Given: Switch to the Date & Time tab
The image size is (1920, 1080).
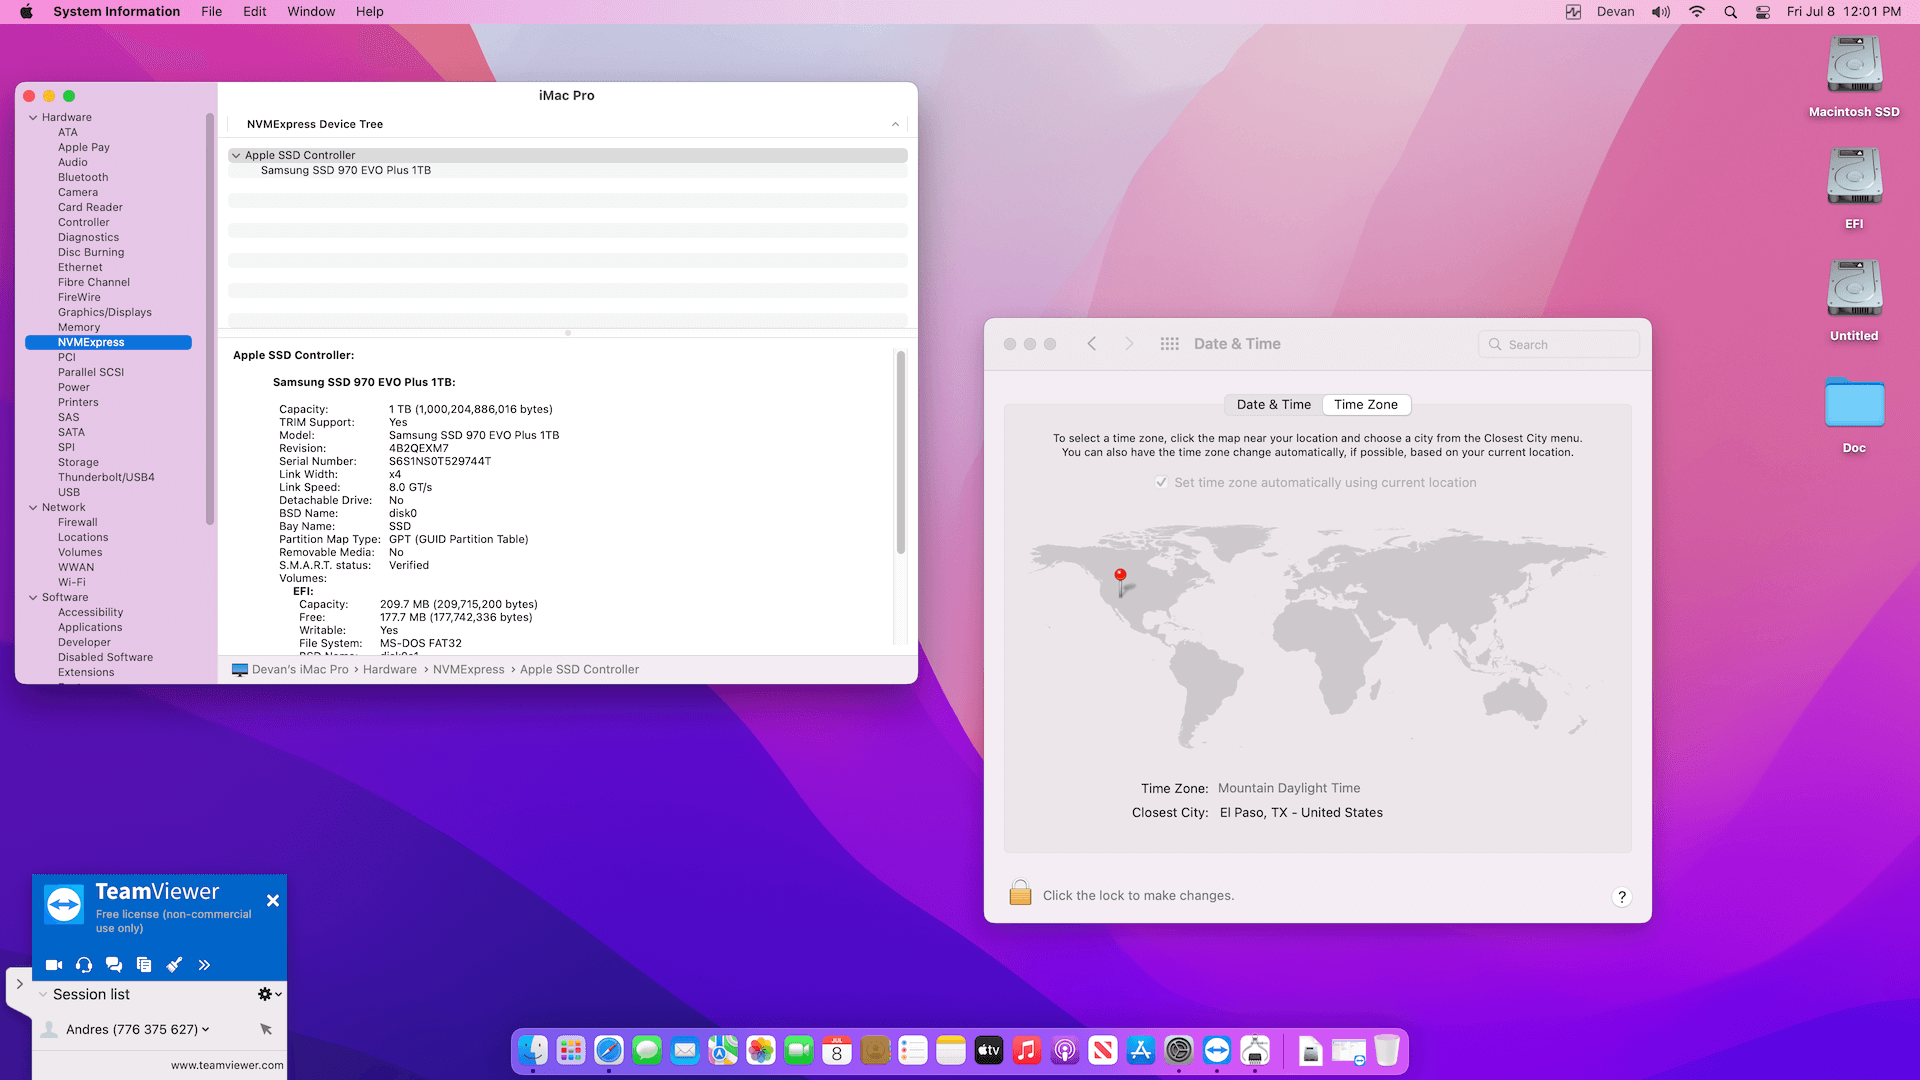Looking at the screenshot, I should click(x=1273, y=405).
